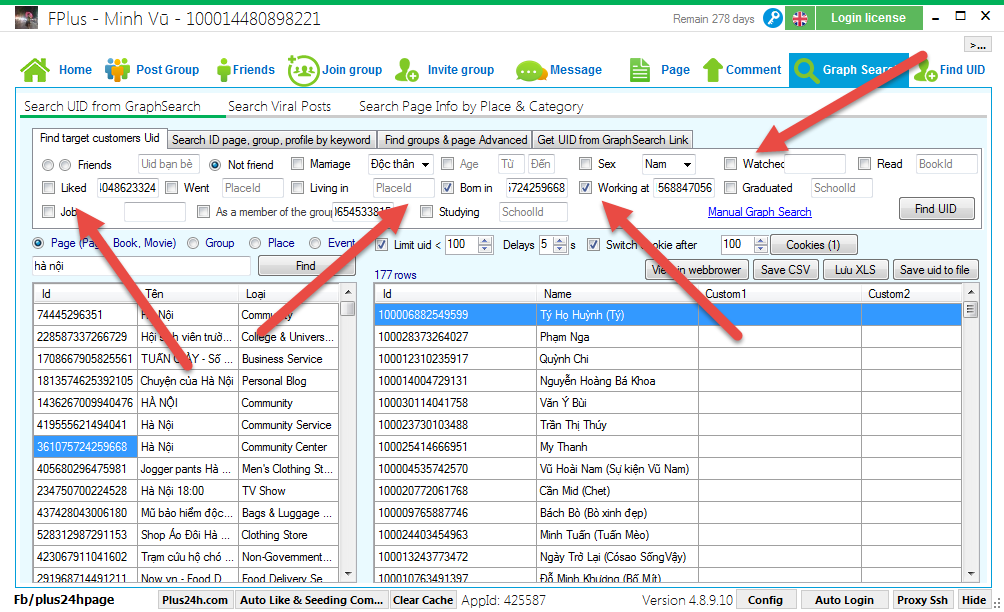This screenshot has width=1004, height=612.
Task: Open the Config button
Action: coord(765,600)
